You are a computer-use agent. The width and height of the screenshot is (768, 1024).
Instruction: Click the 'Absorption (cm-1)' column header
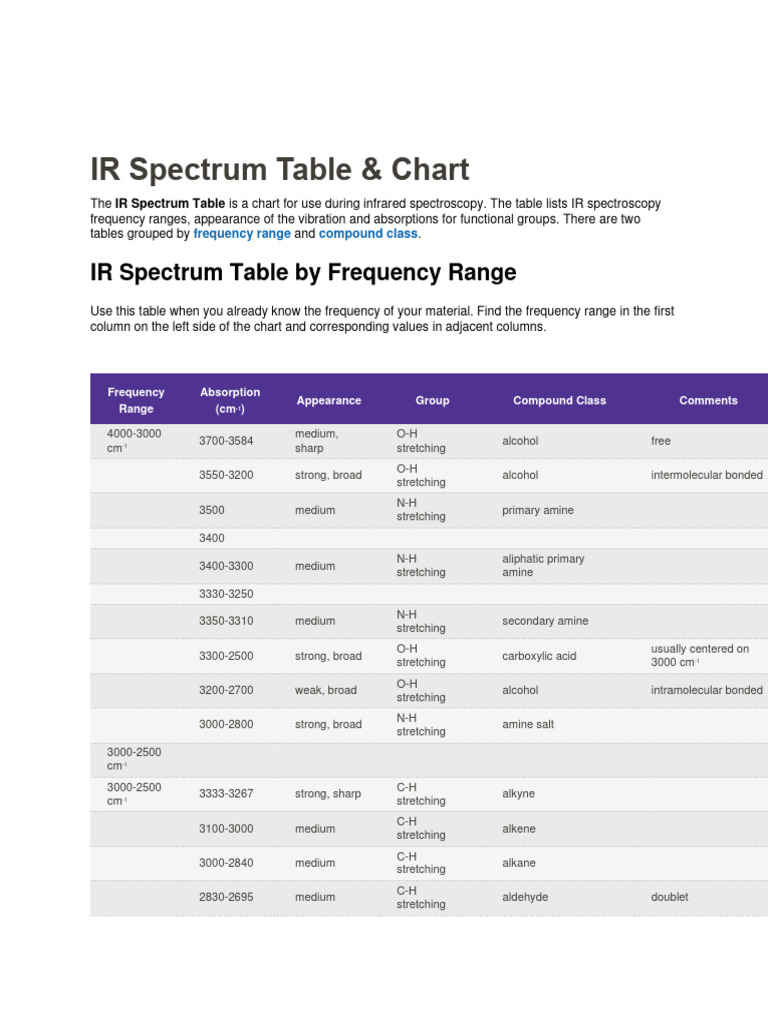(x=230, y=400)
